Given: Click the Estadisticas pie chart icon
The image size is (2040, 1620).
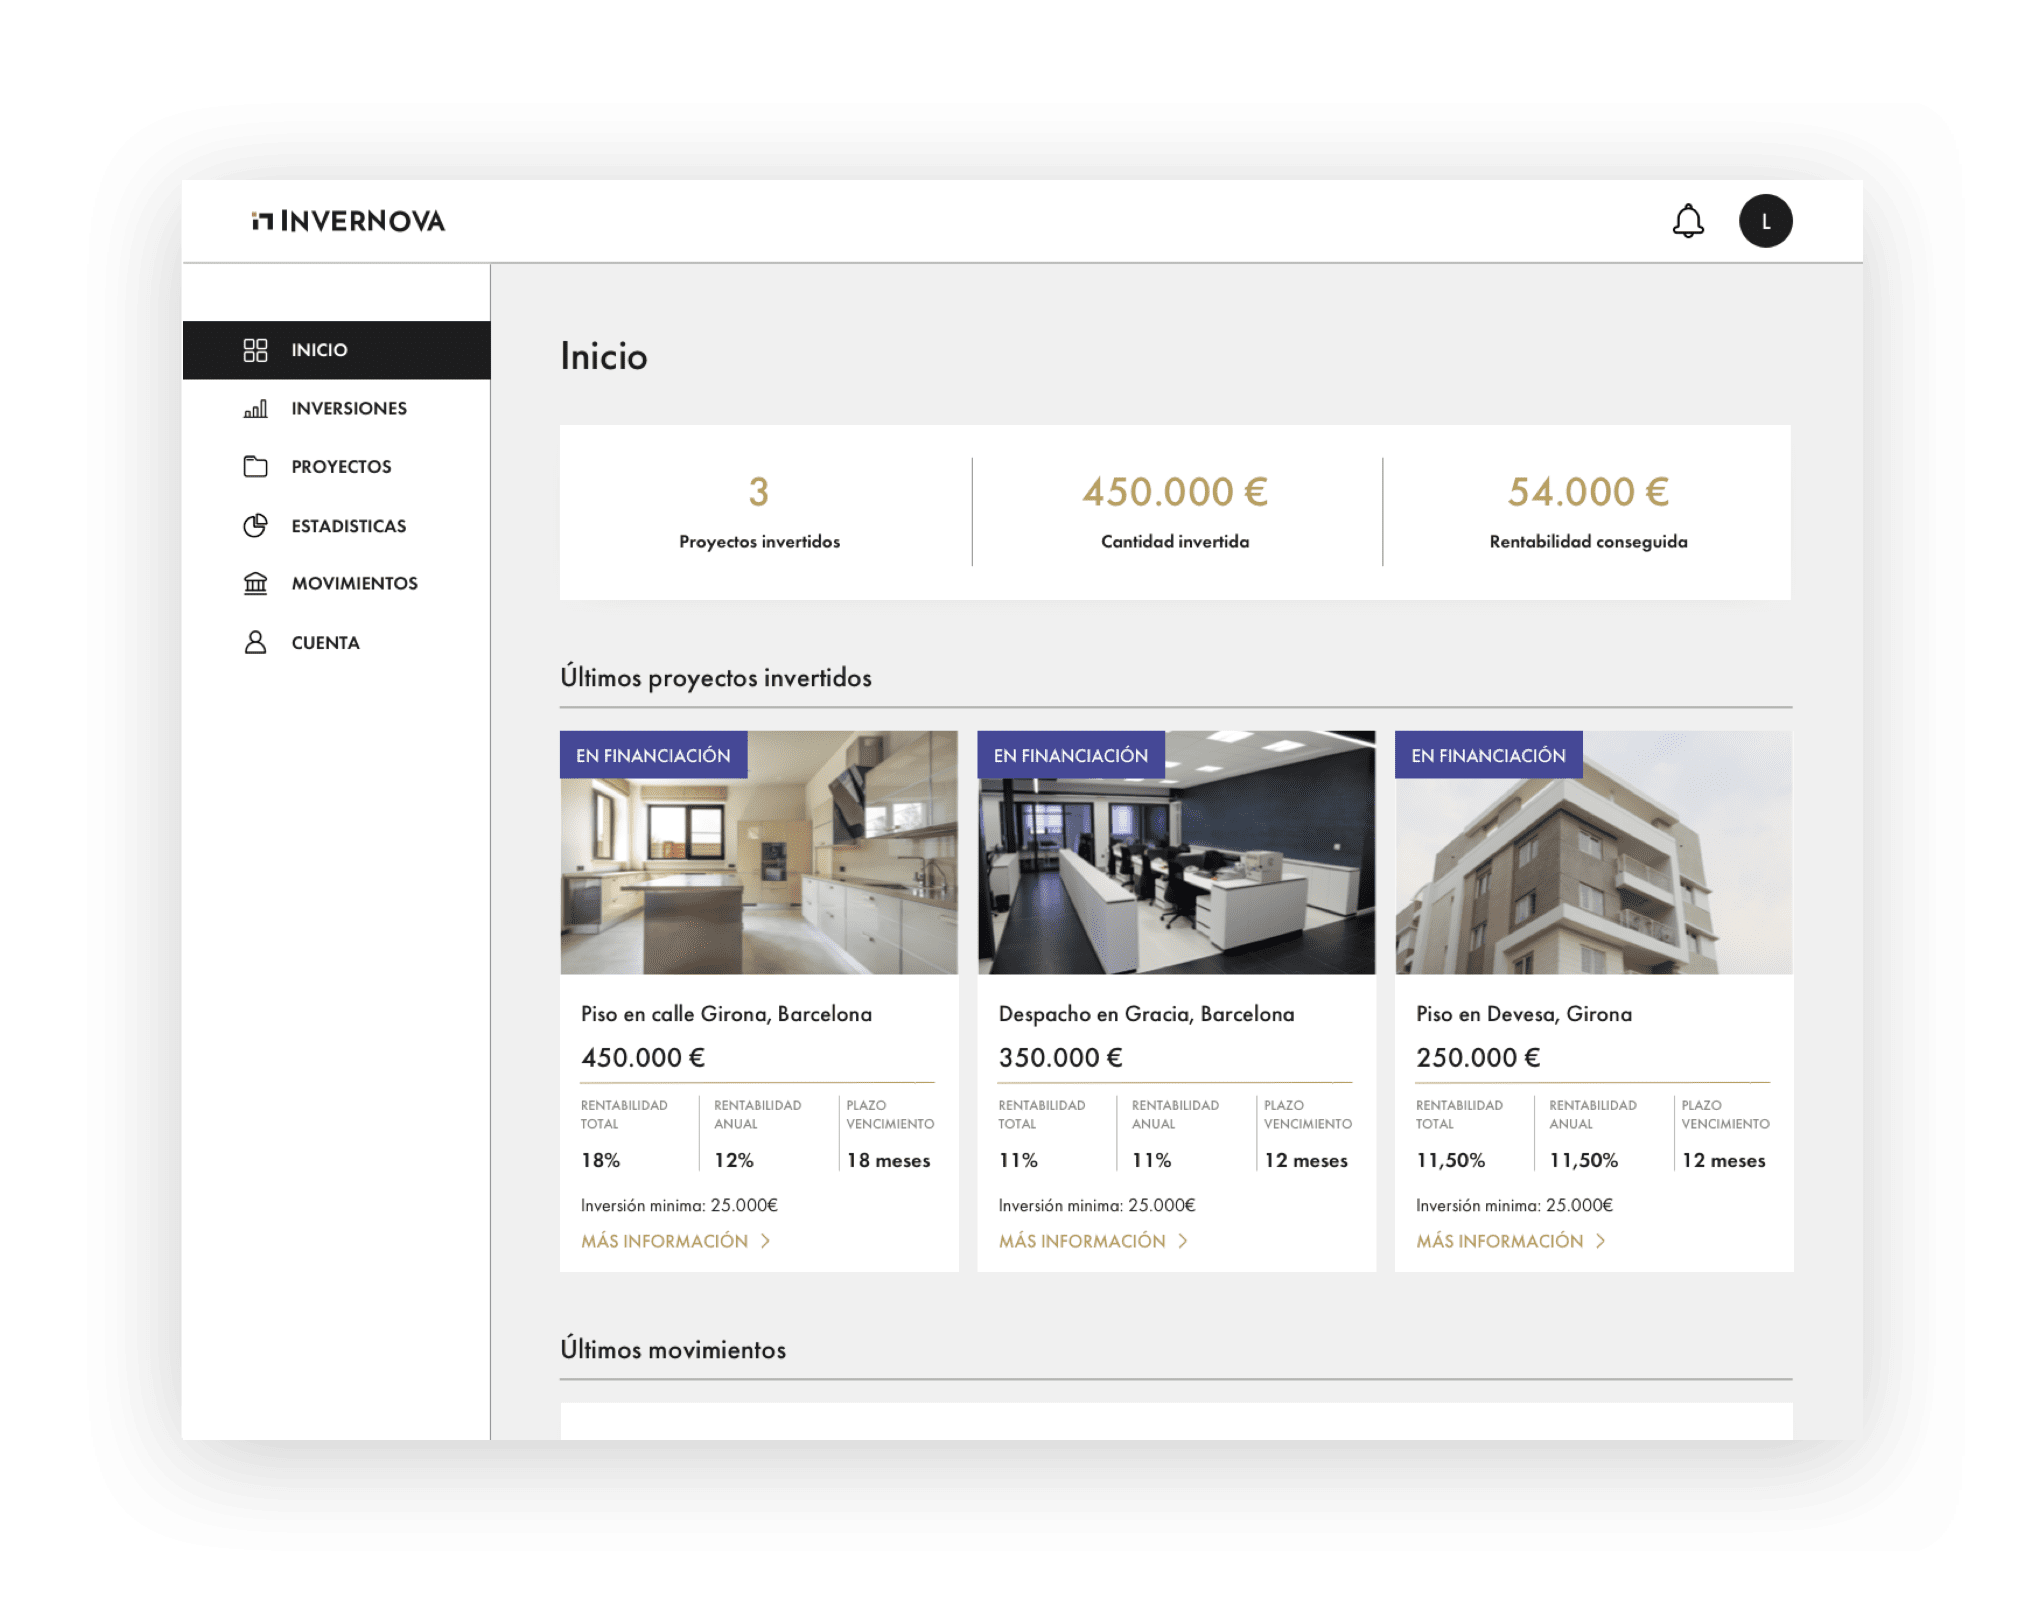Looking at the screenshot, I should [x=255, y=526].
